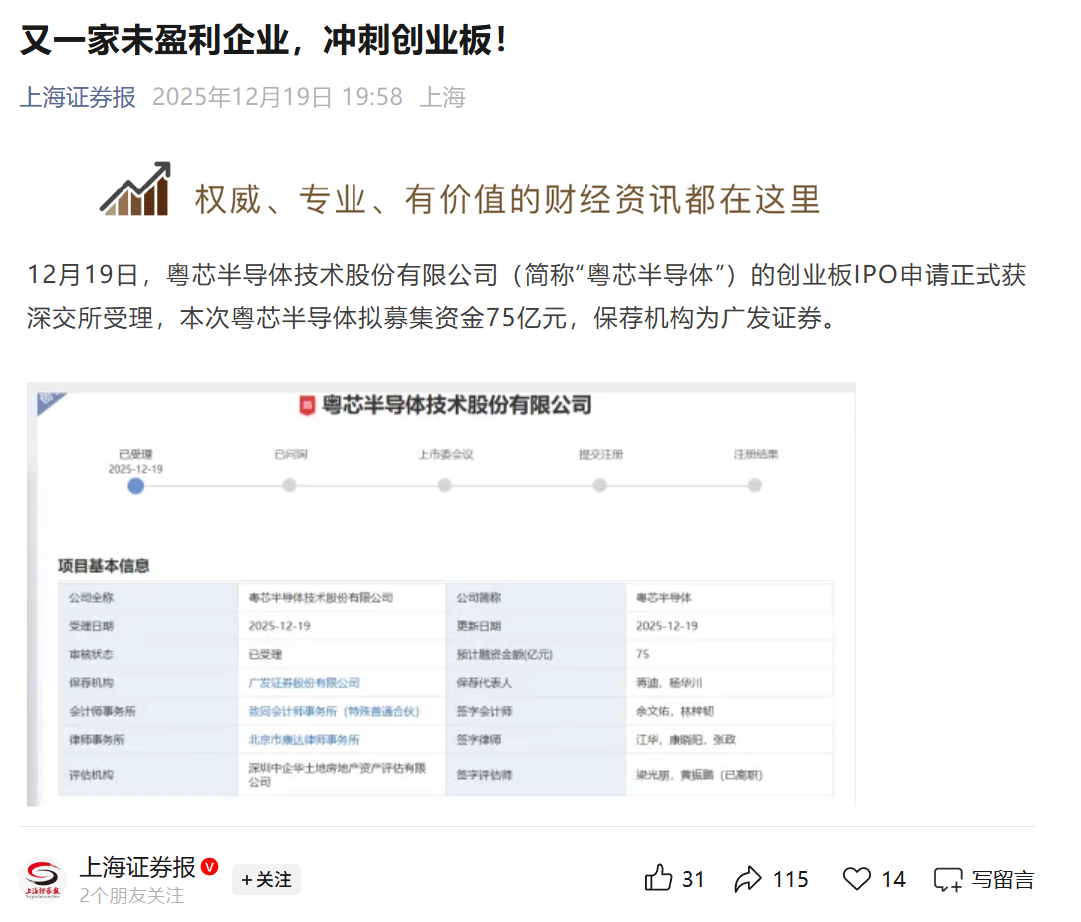Click the share count 115
The width and height of the screenshot is (1081, 922).
click(x=790, y=880)
